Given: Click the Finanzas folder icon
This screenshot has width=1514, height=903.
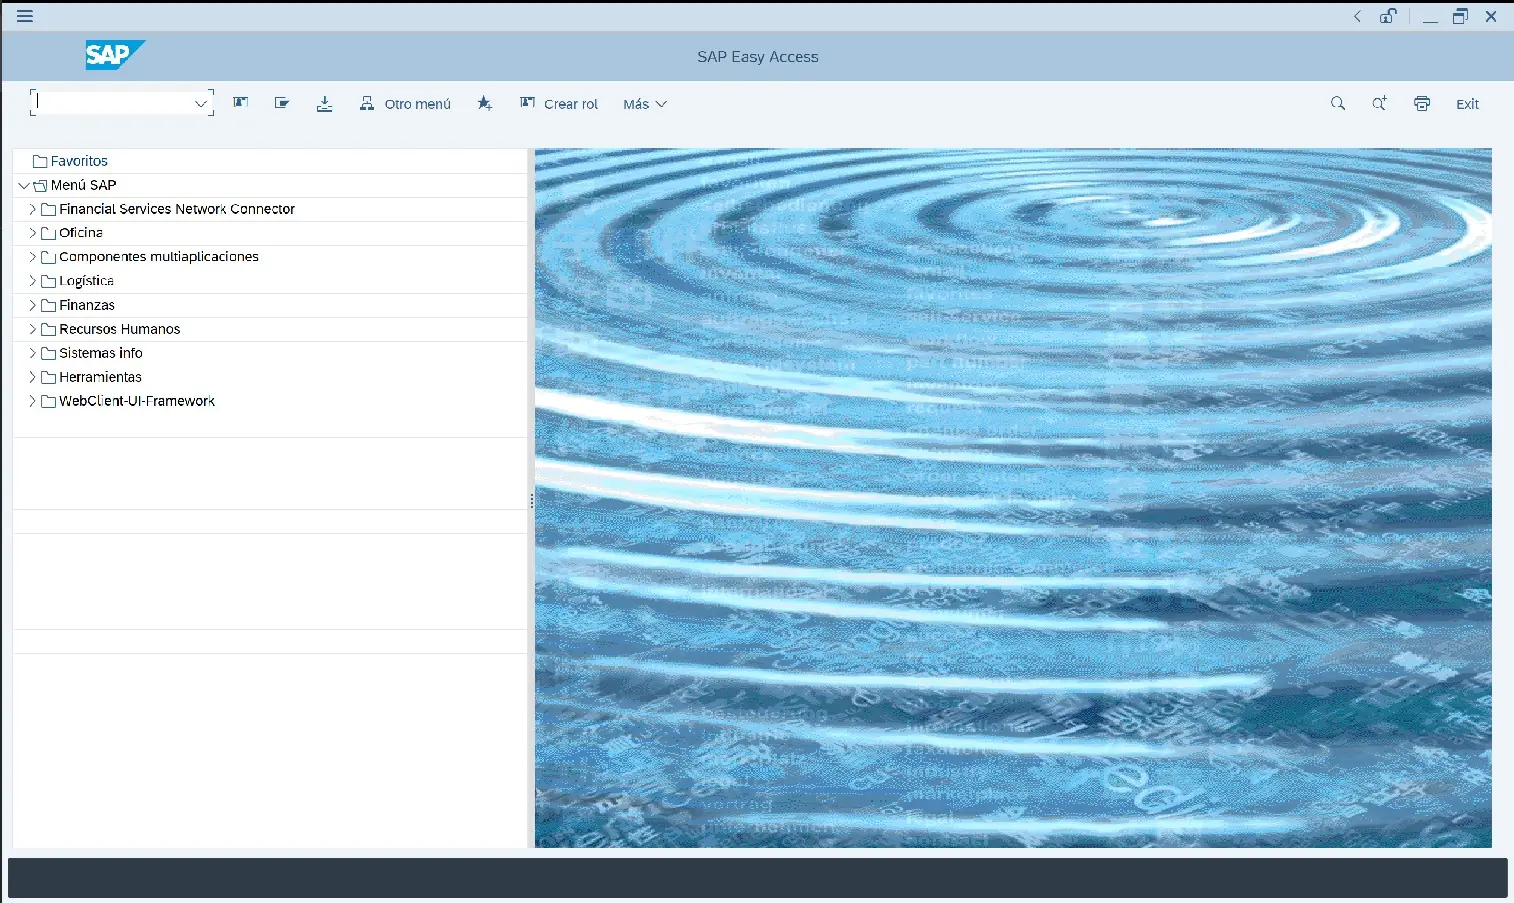Looking at the screenshot, I should pyautogui.click(x=48, y=305).
